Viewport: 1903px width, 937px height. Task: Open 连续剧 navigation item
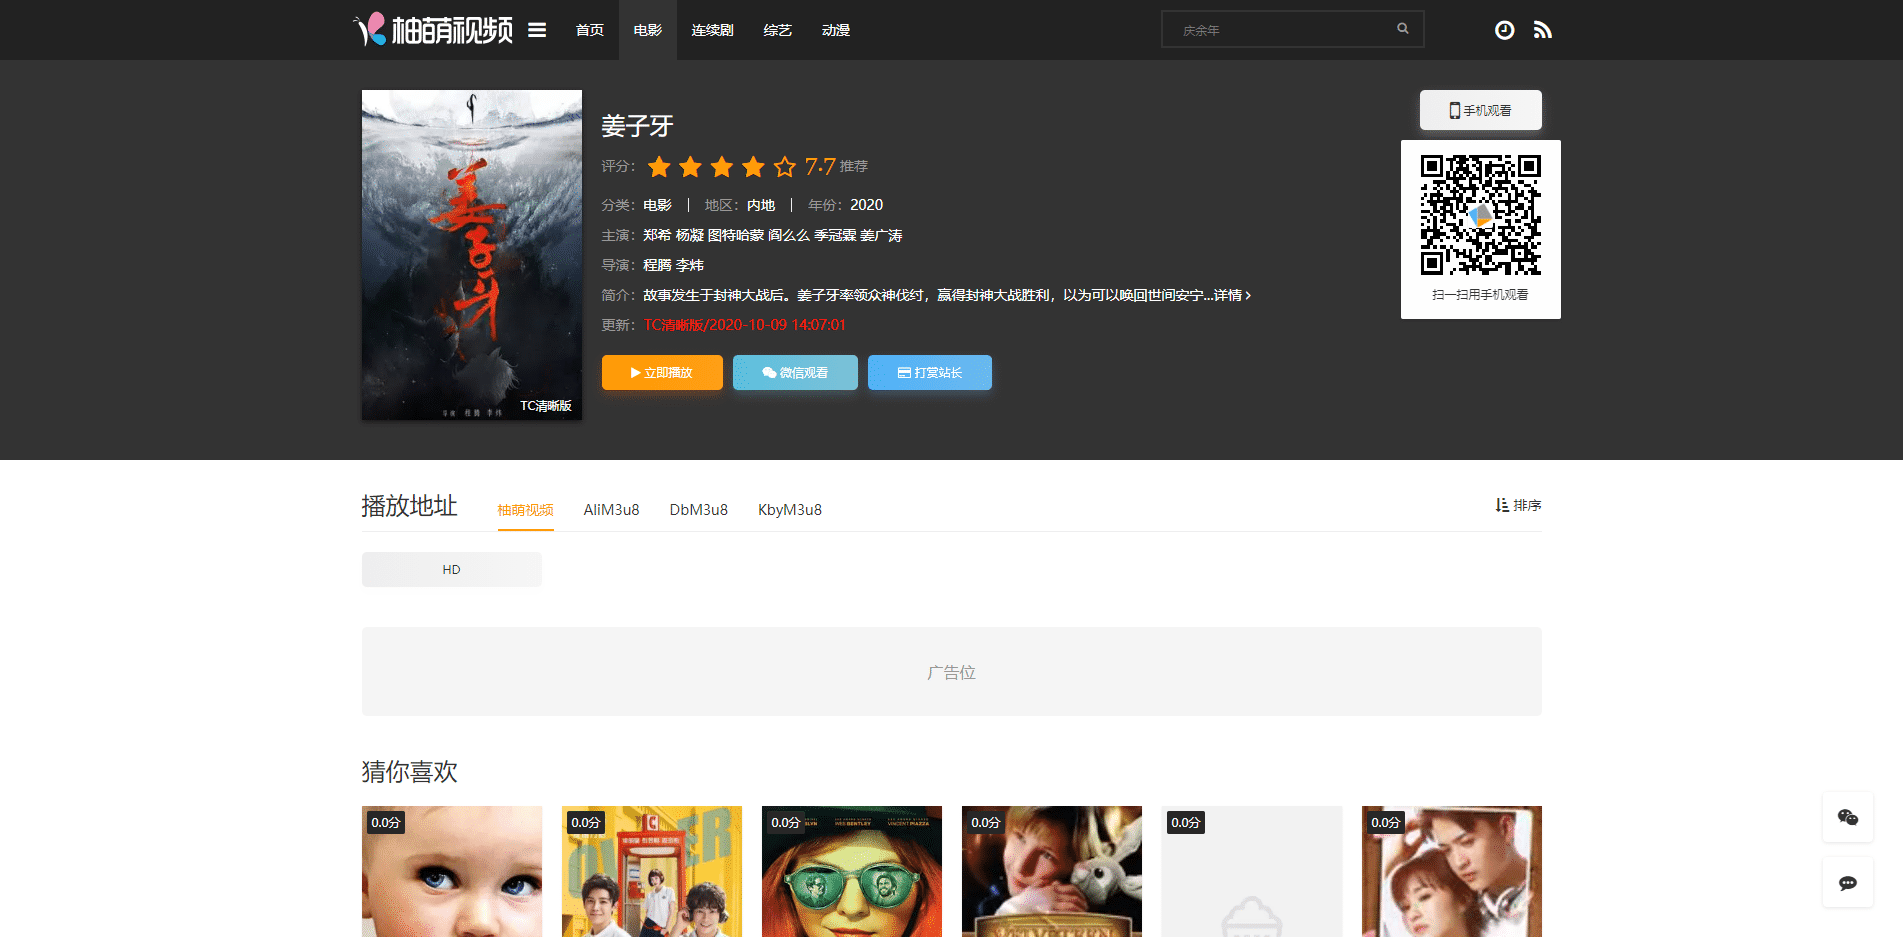pyautogui.click(x=713, y=30)
